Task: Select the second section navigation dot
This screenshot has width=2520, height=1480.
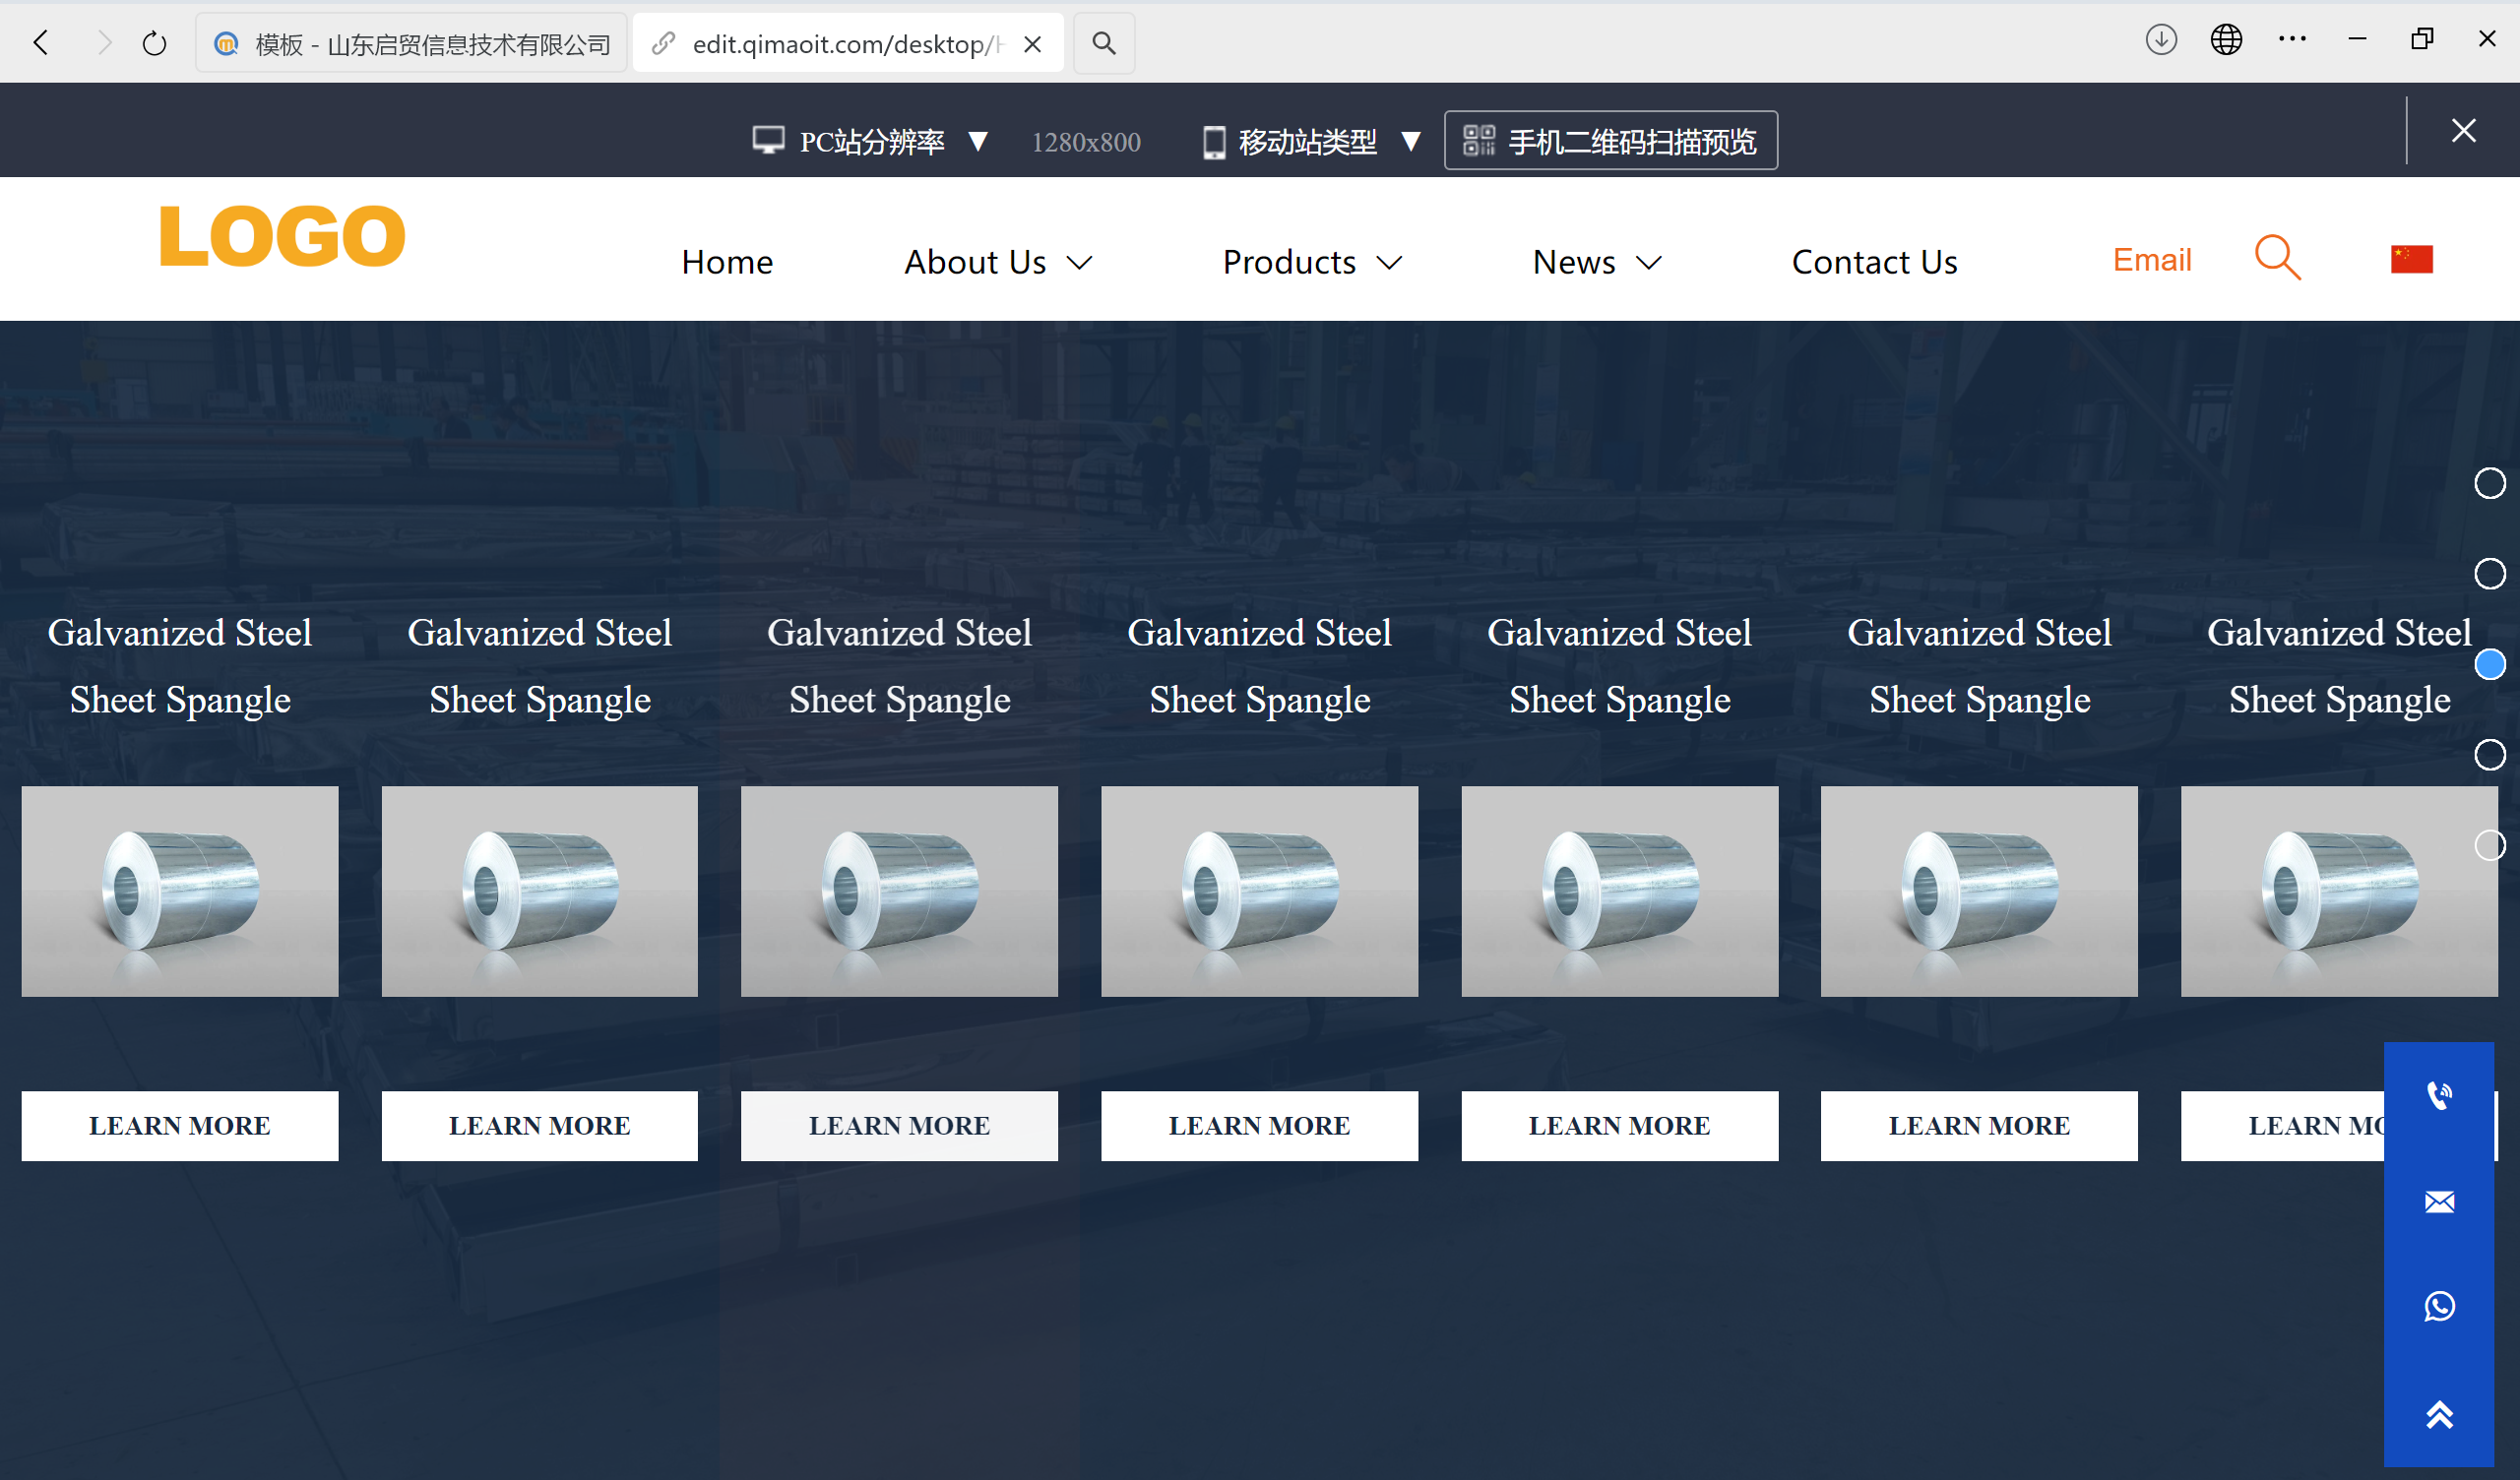Action: 2489,574
